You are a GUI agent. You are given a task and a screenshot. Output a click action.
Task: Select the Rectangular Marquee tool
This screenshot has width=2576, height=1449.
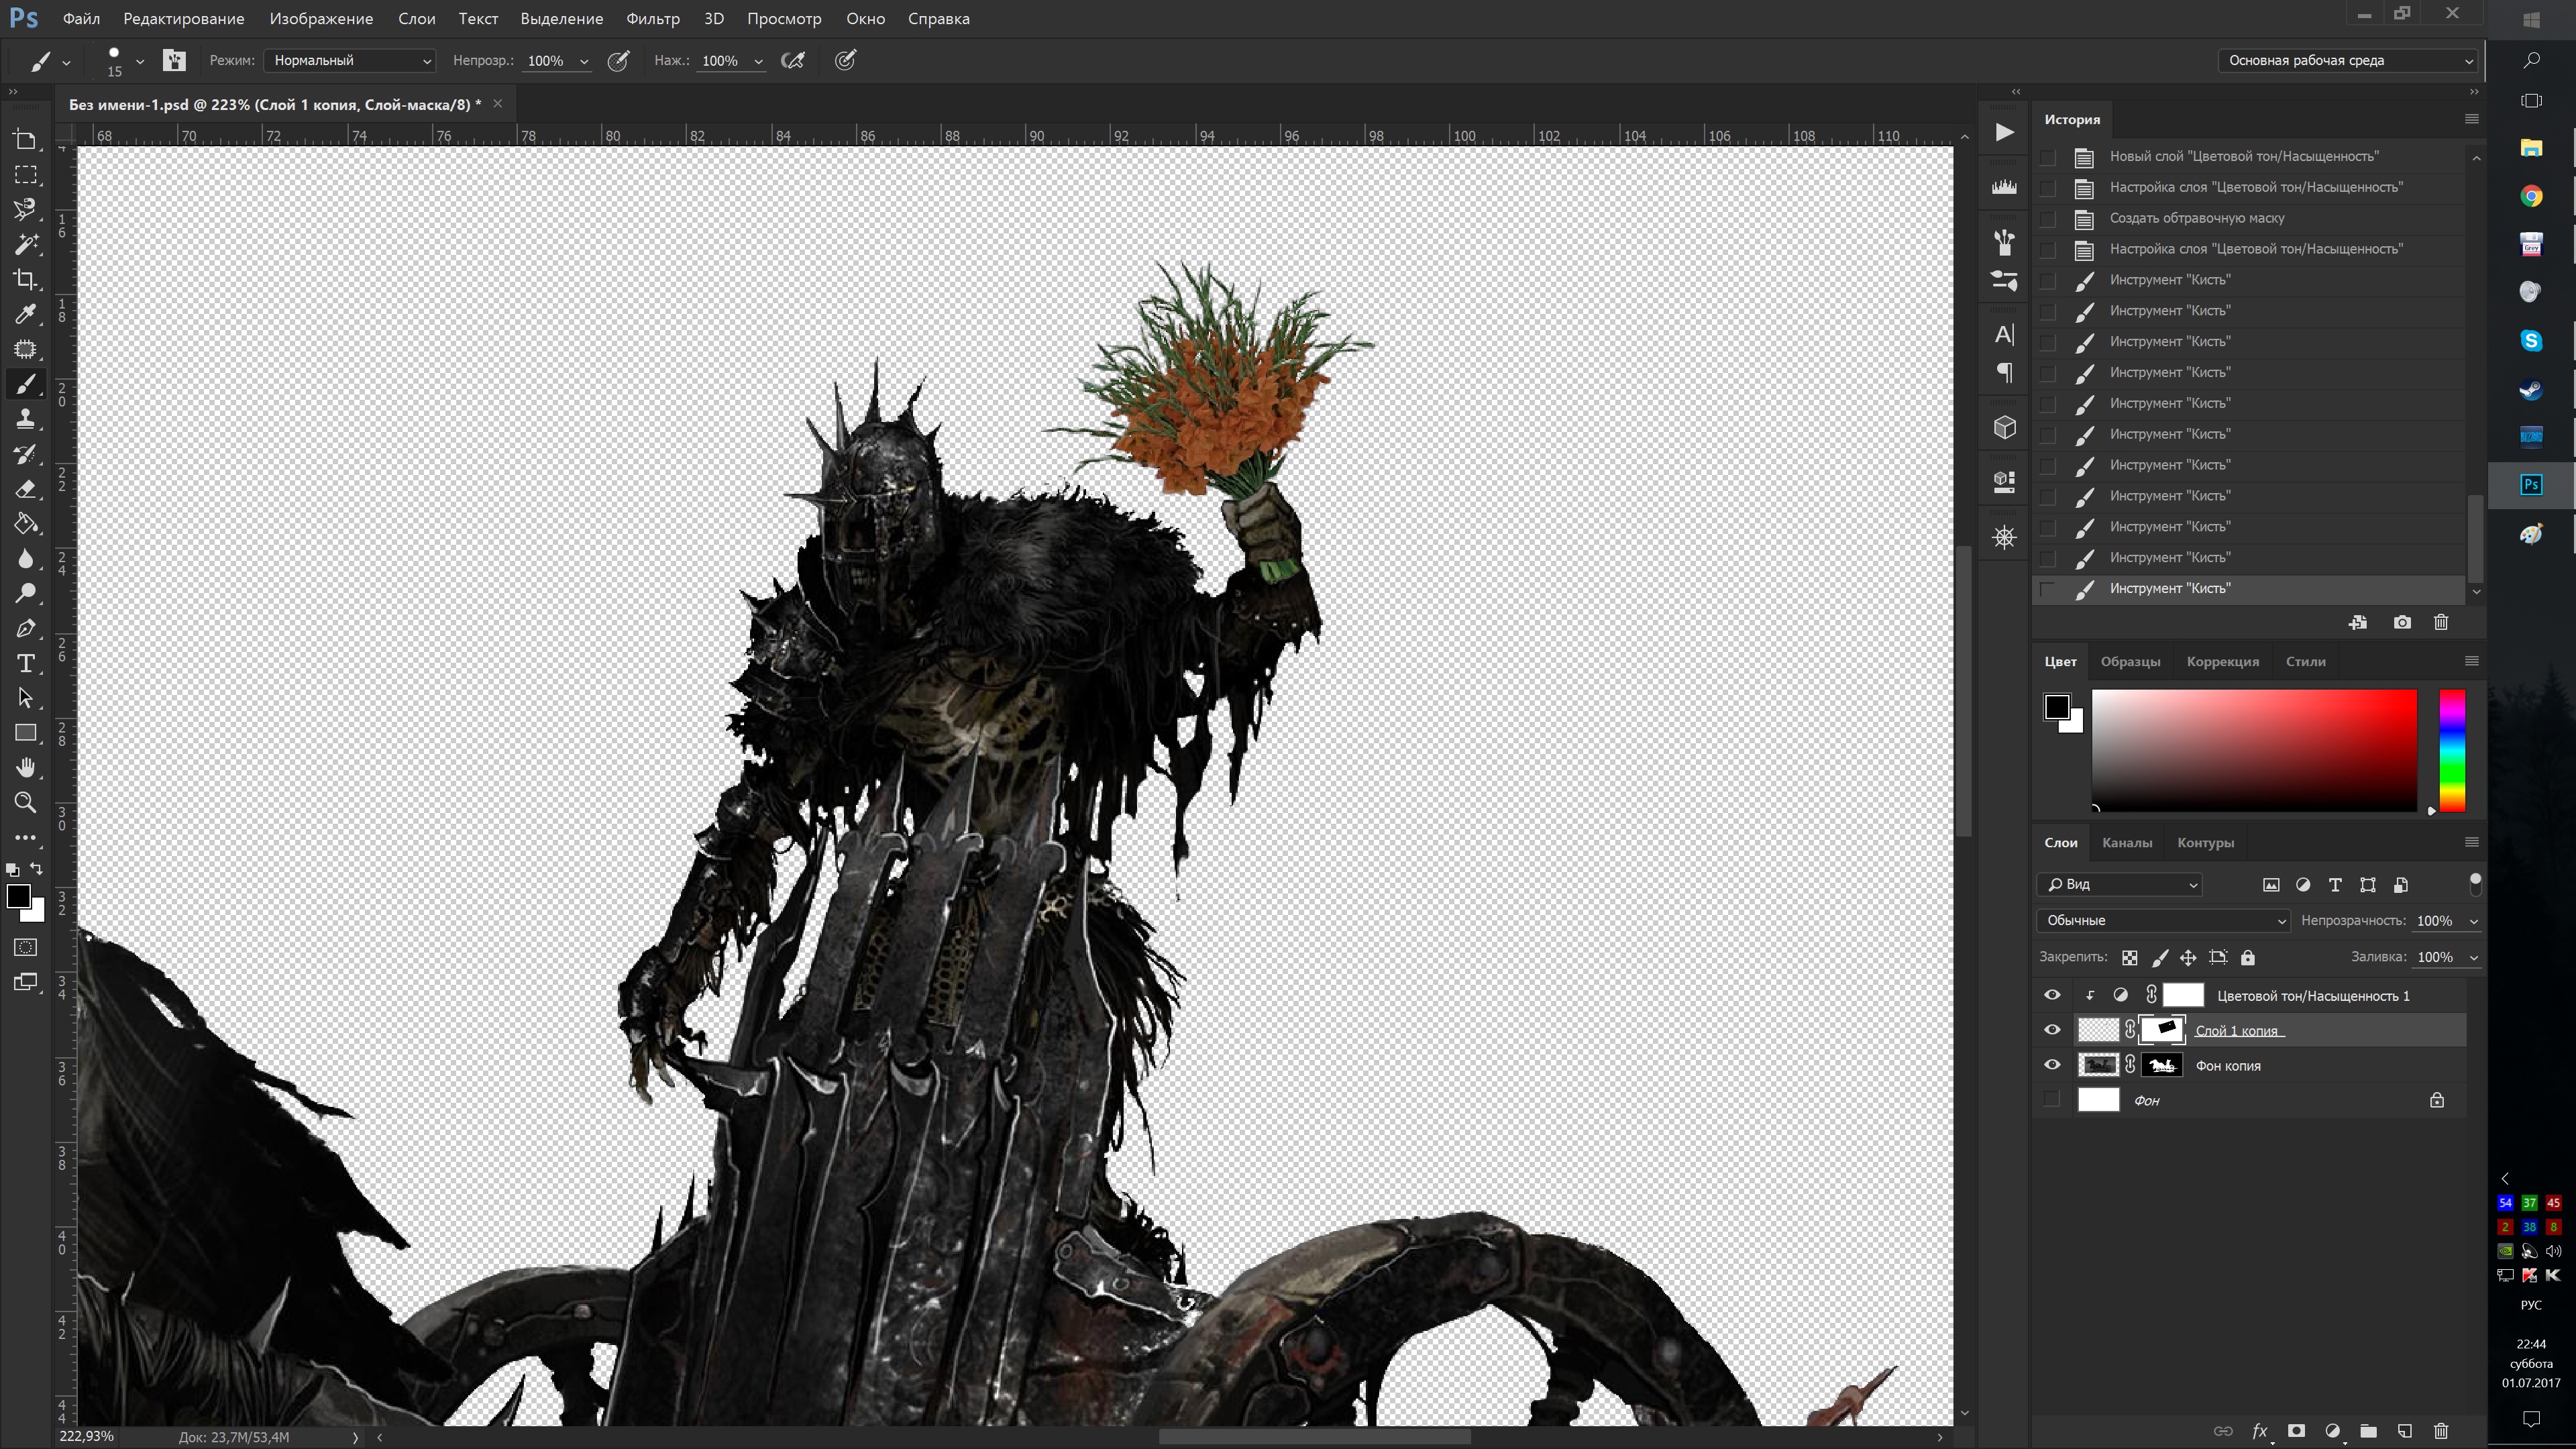[26, 175]
